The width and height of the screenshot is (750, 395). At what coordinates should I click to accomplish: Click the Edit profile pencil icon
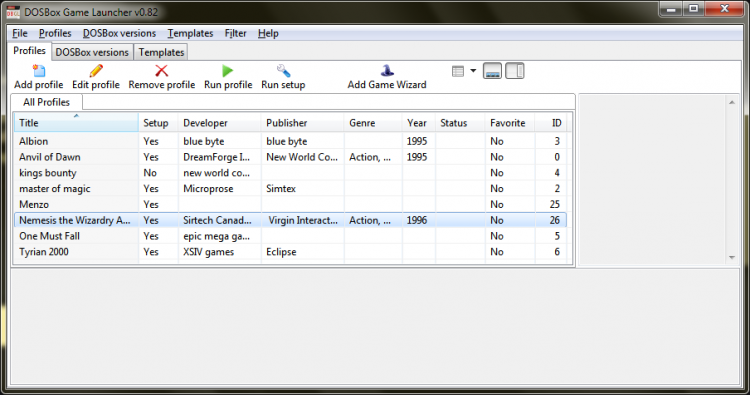(x=96, y=71)
